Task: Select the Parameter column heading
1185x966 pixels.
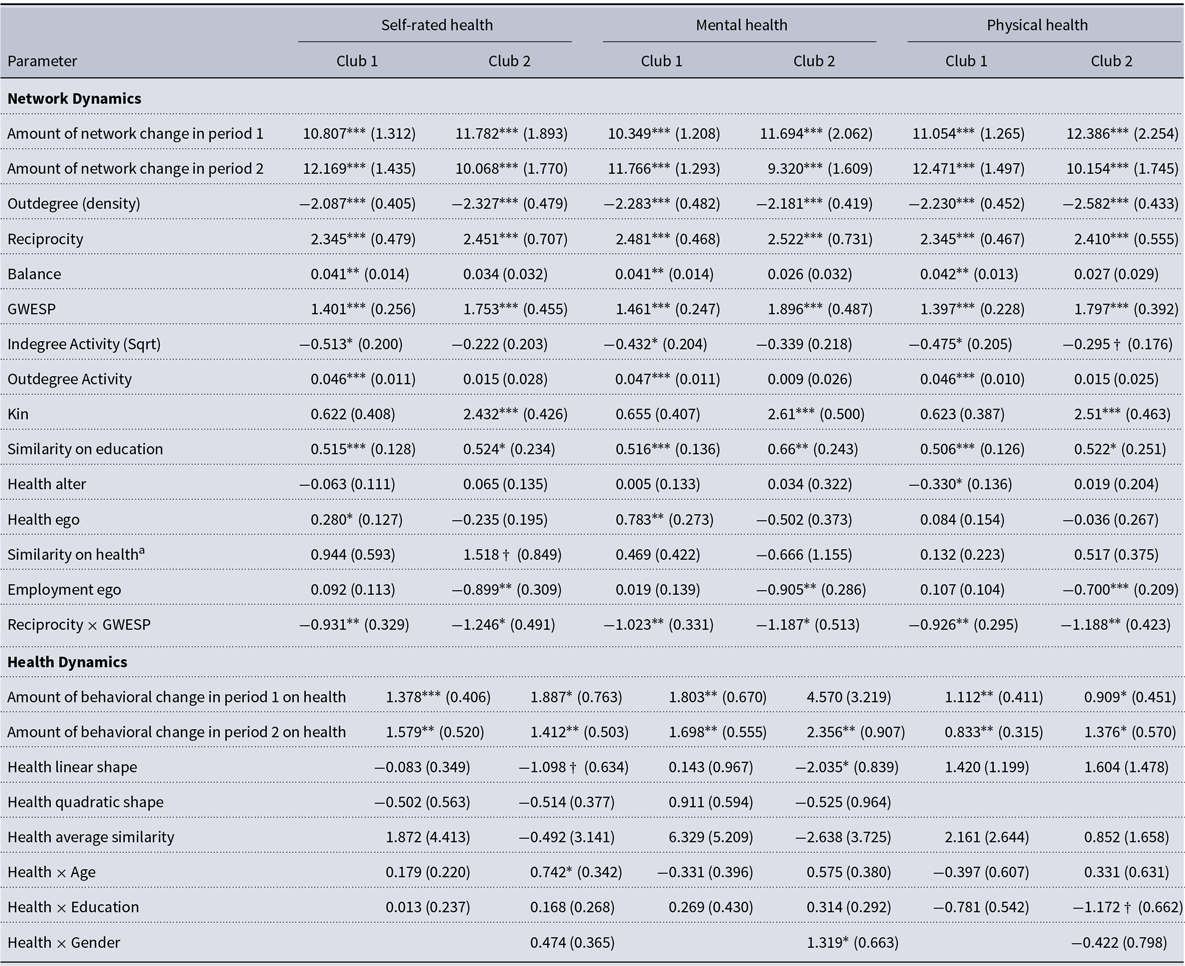Action: [x=42, y=61]
